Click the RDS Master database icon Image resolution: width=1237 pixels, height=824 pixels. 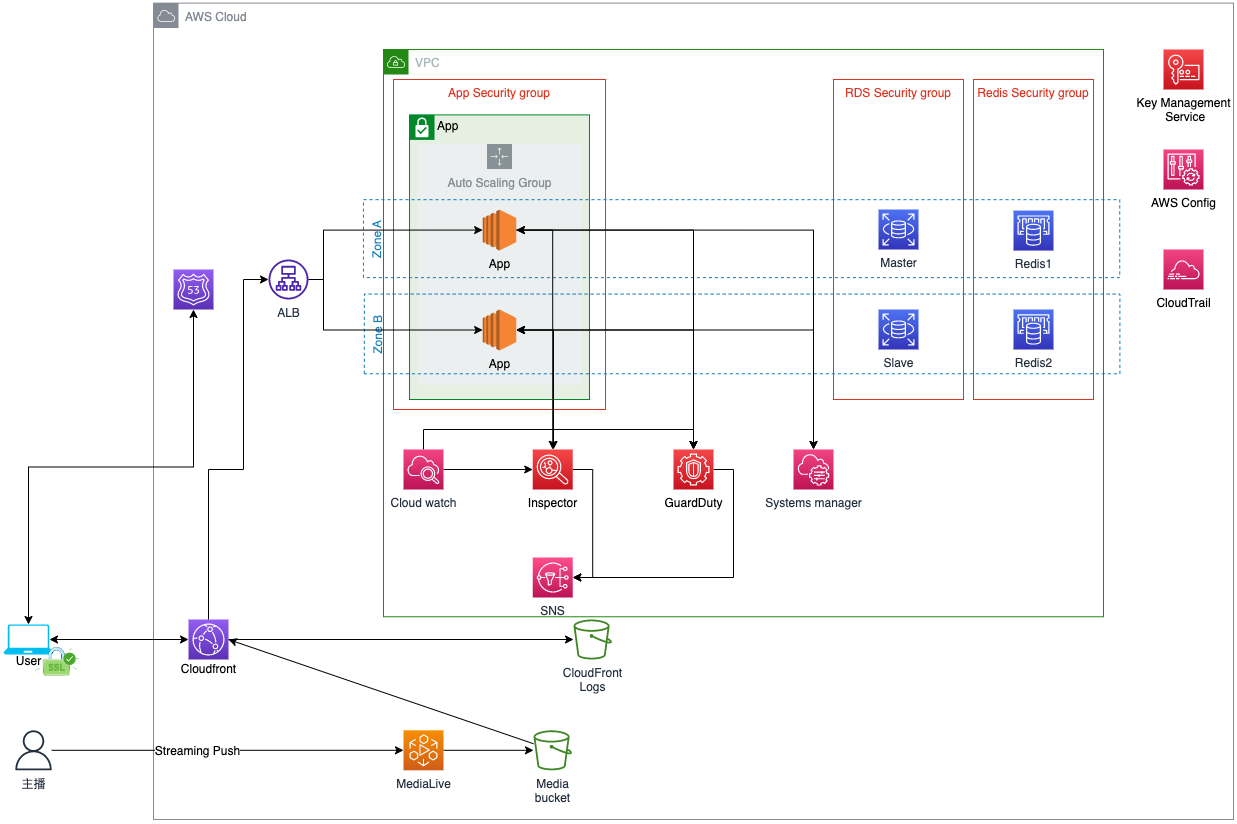point(898,230)
